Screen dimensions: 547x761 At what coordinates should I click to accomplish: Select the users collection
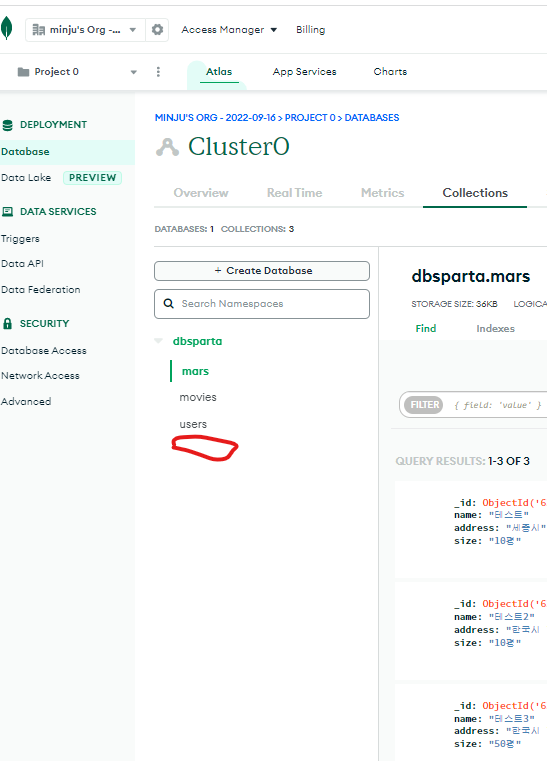coord(193,424)
